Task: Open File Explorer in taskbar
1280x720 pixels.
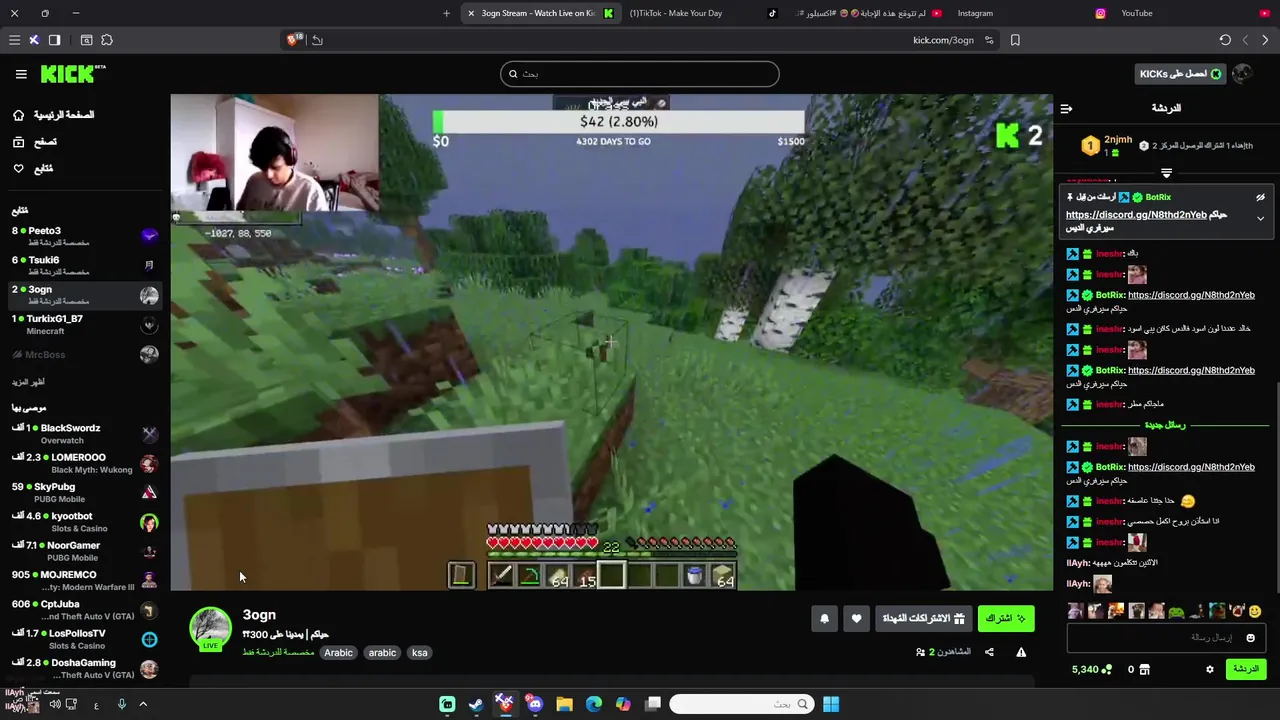Action: pyautogui.click(x=564, y=704)
